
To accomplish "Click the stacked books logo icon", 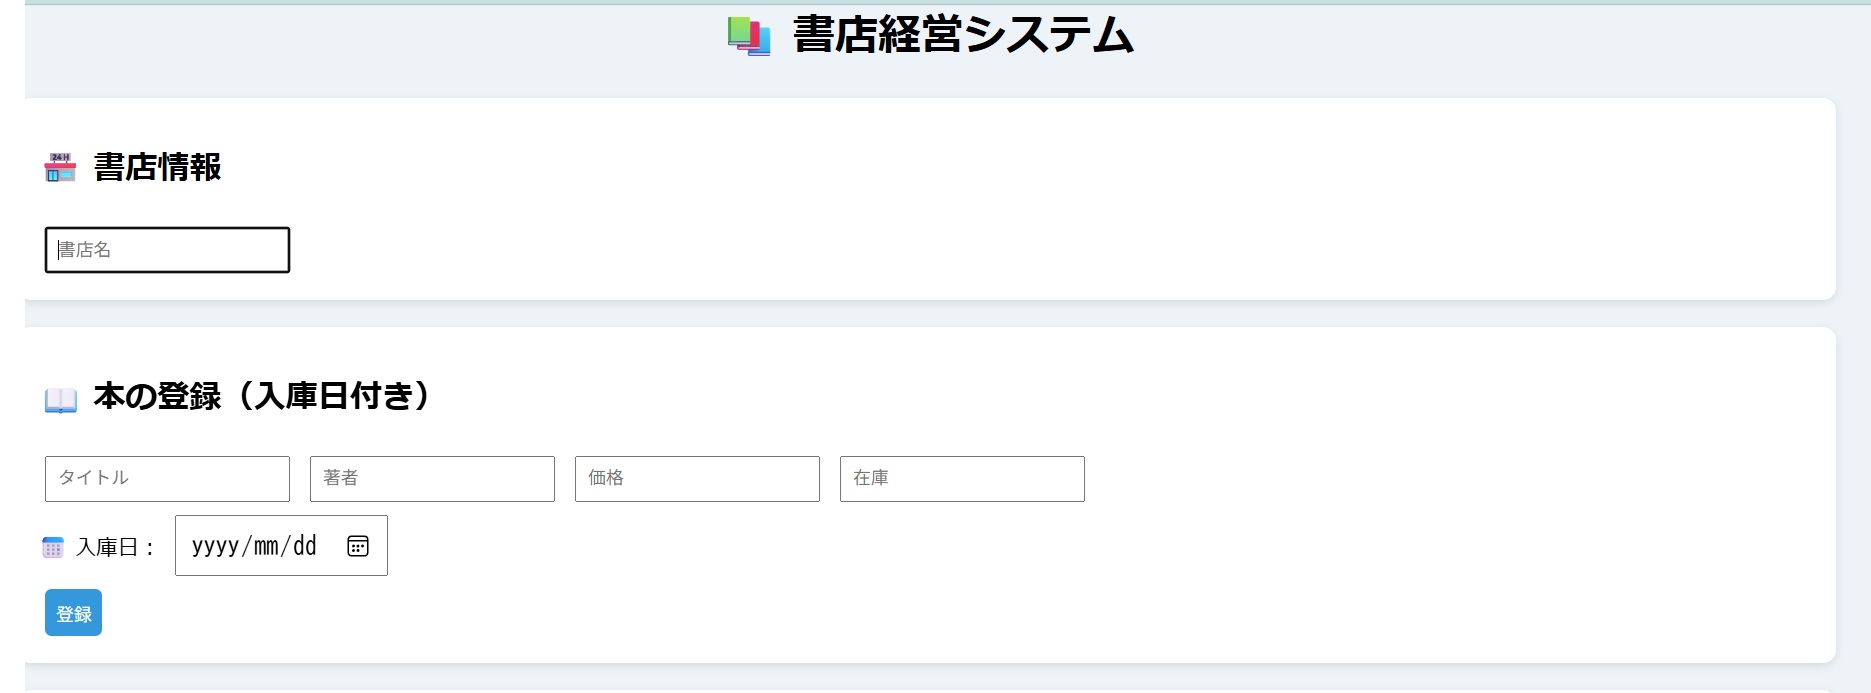I will tap(749, 36).
